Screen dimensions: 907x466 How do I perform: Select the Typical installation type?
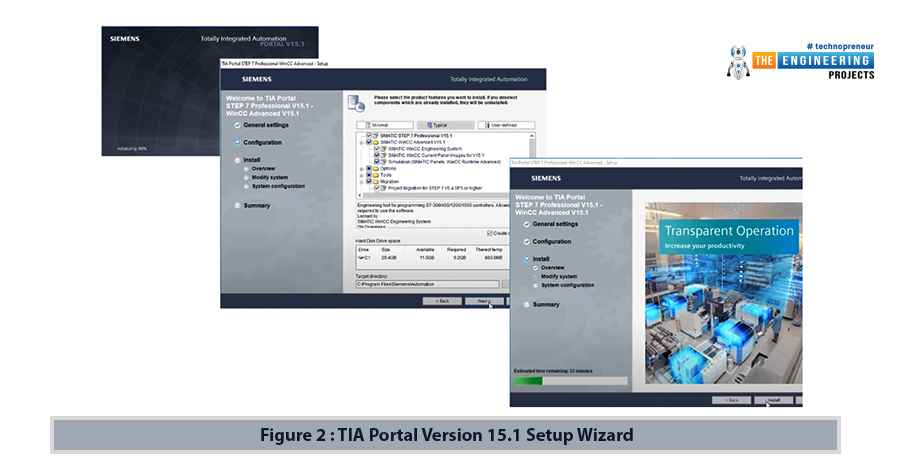point(445,125)
